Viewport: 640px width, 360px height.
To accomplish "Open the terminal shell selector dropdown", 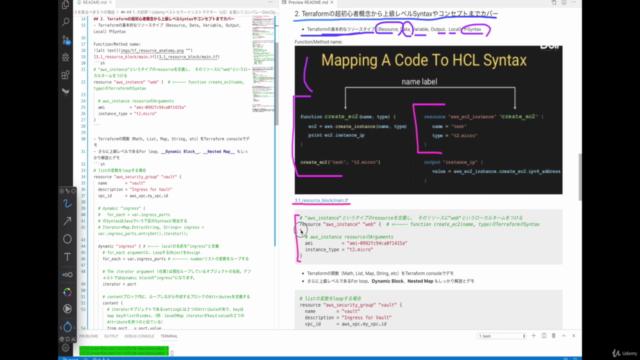I will [x=501, y=336].
